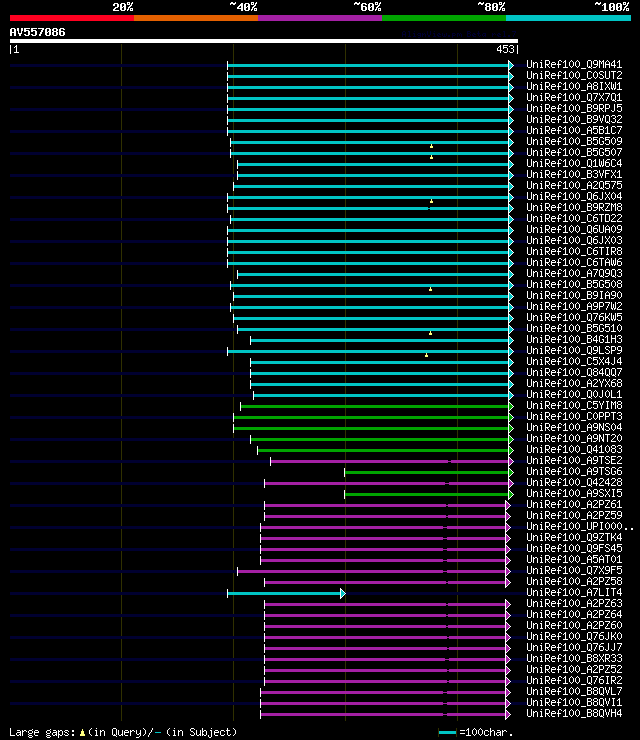Click the UniRef100_C6TIR8 label
The width and height of the screenshot is (640, 740).
[574, 251]
